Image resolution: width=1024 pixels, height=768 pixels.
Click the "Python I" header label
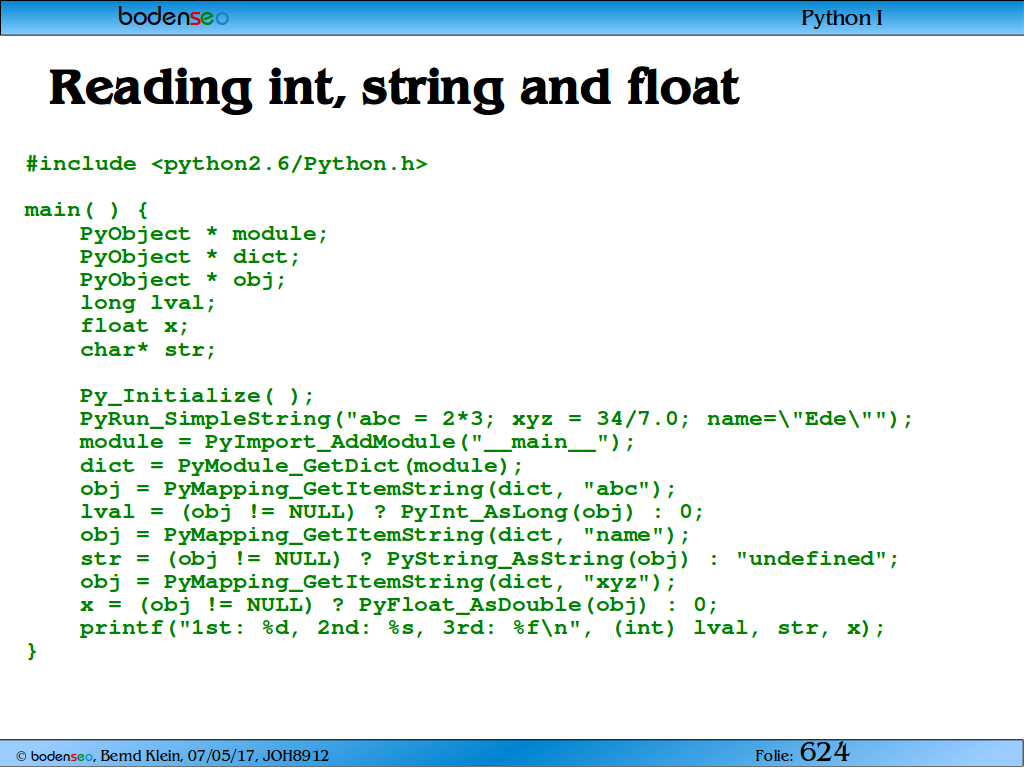(841, 18)
